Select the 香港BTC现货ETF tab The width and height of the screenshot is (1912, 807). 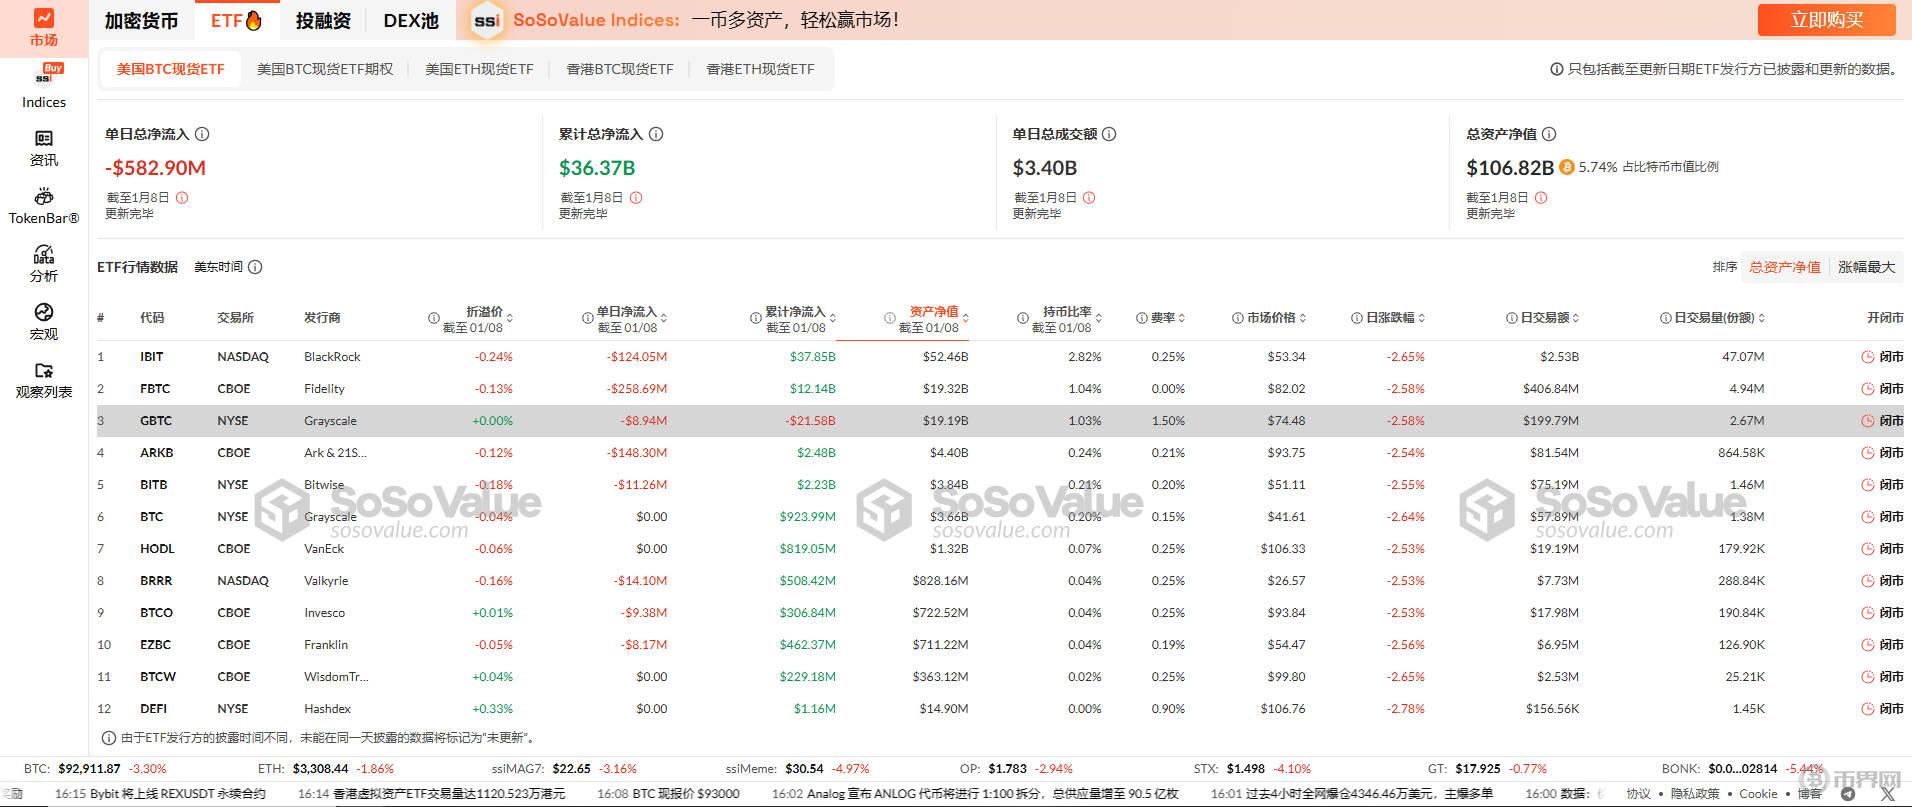click(x=620, y=69)
